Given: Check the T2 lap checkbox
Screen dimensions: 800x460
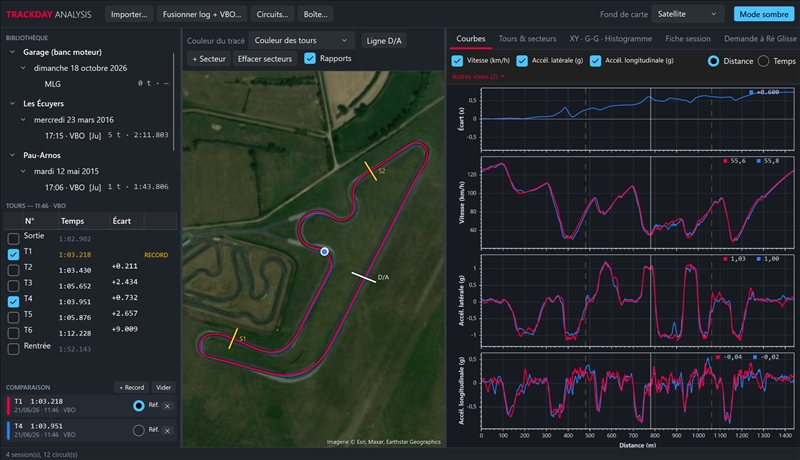Looking at the screenshot, I should (14, 270).
